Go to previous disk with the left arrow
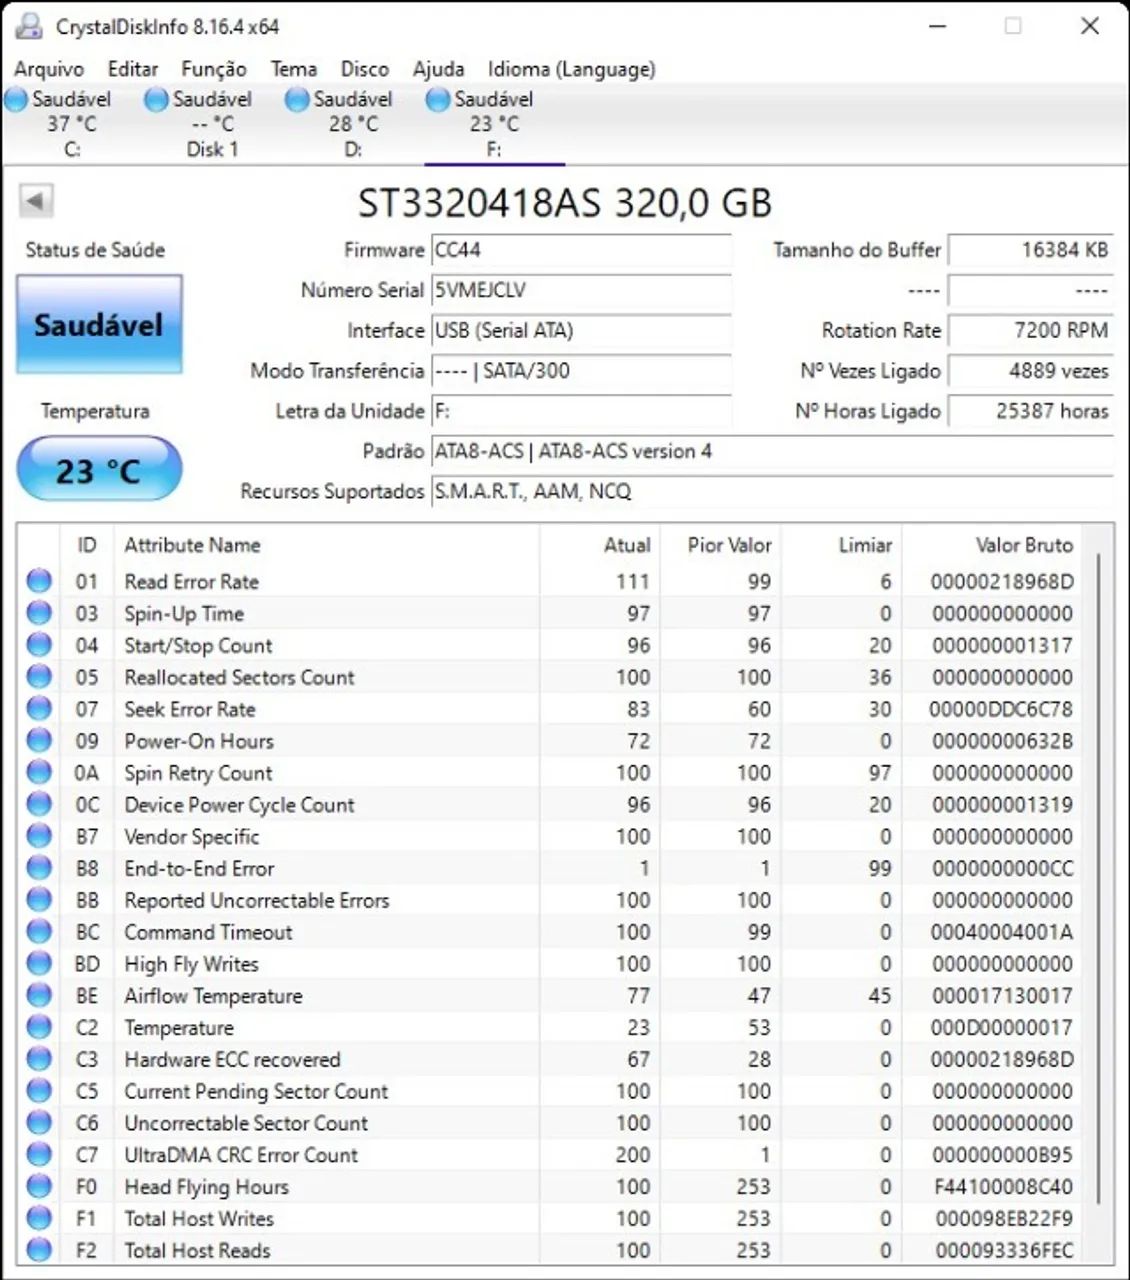Image resolution: width=1130 pixels, height=1280 pixels. (x=36, y=201)
